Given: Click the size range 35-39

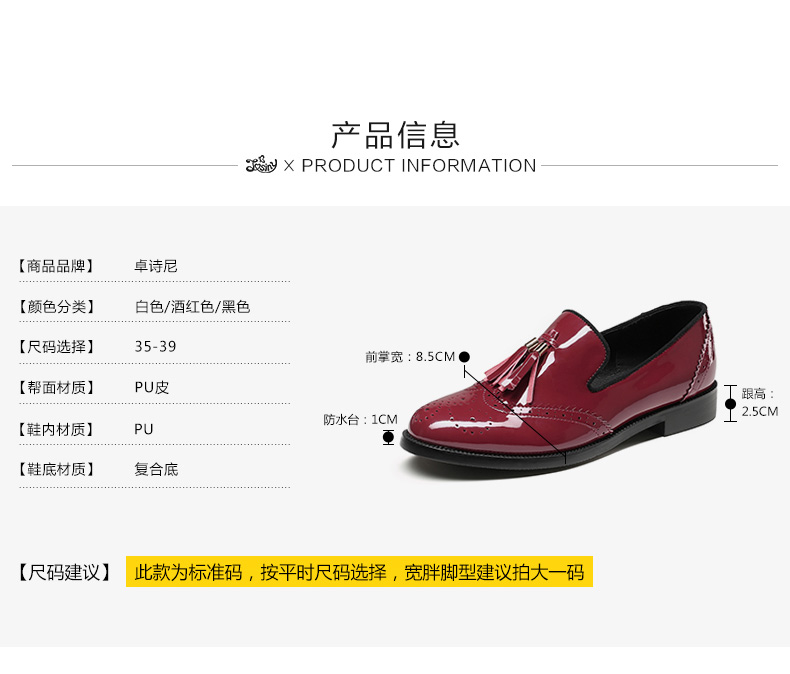Looking at the screenshot, I should tap(155, 347).
